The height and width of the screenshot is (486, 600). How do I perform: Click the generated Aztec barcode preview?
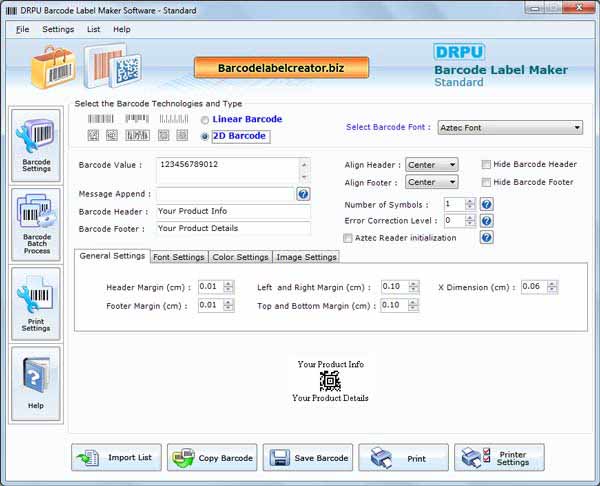tap(330, 381)
